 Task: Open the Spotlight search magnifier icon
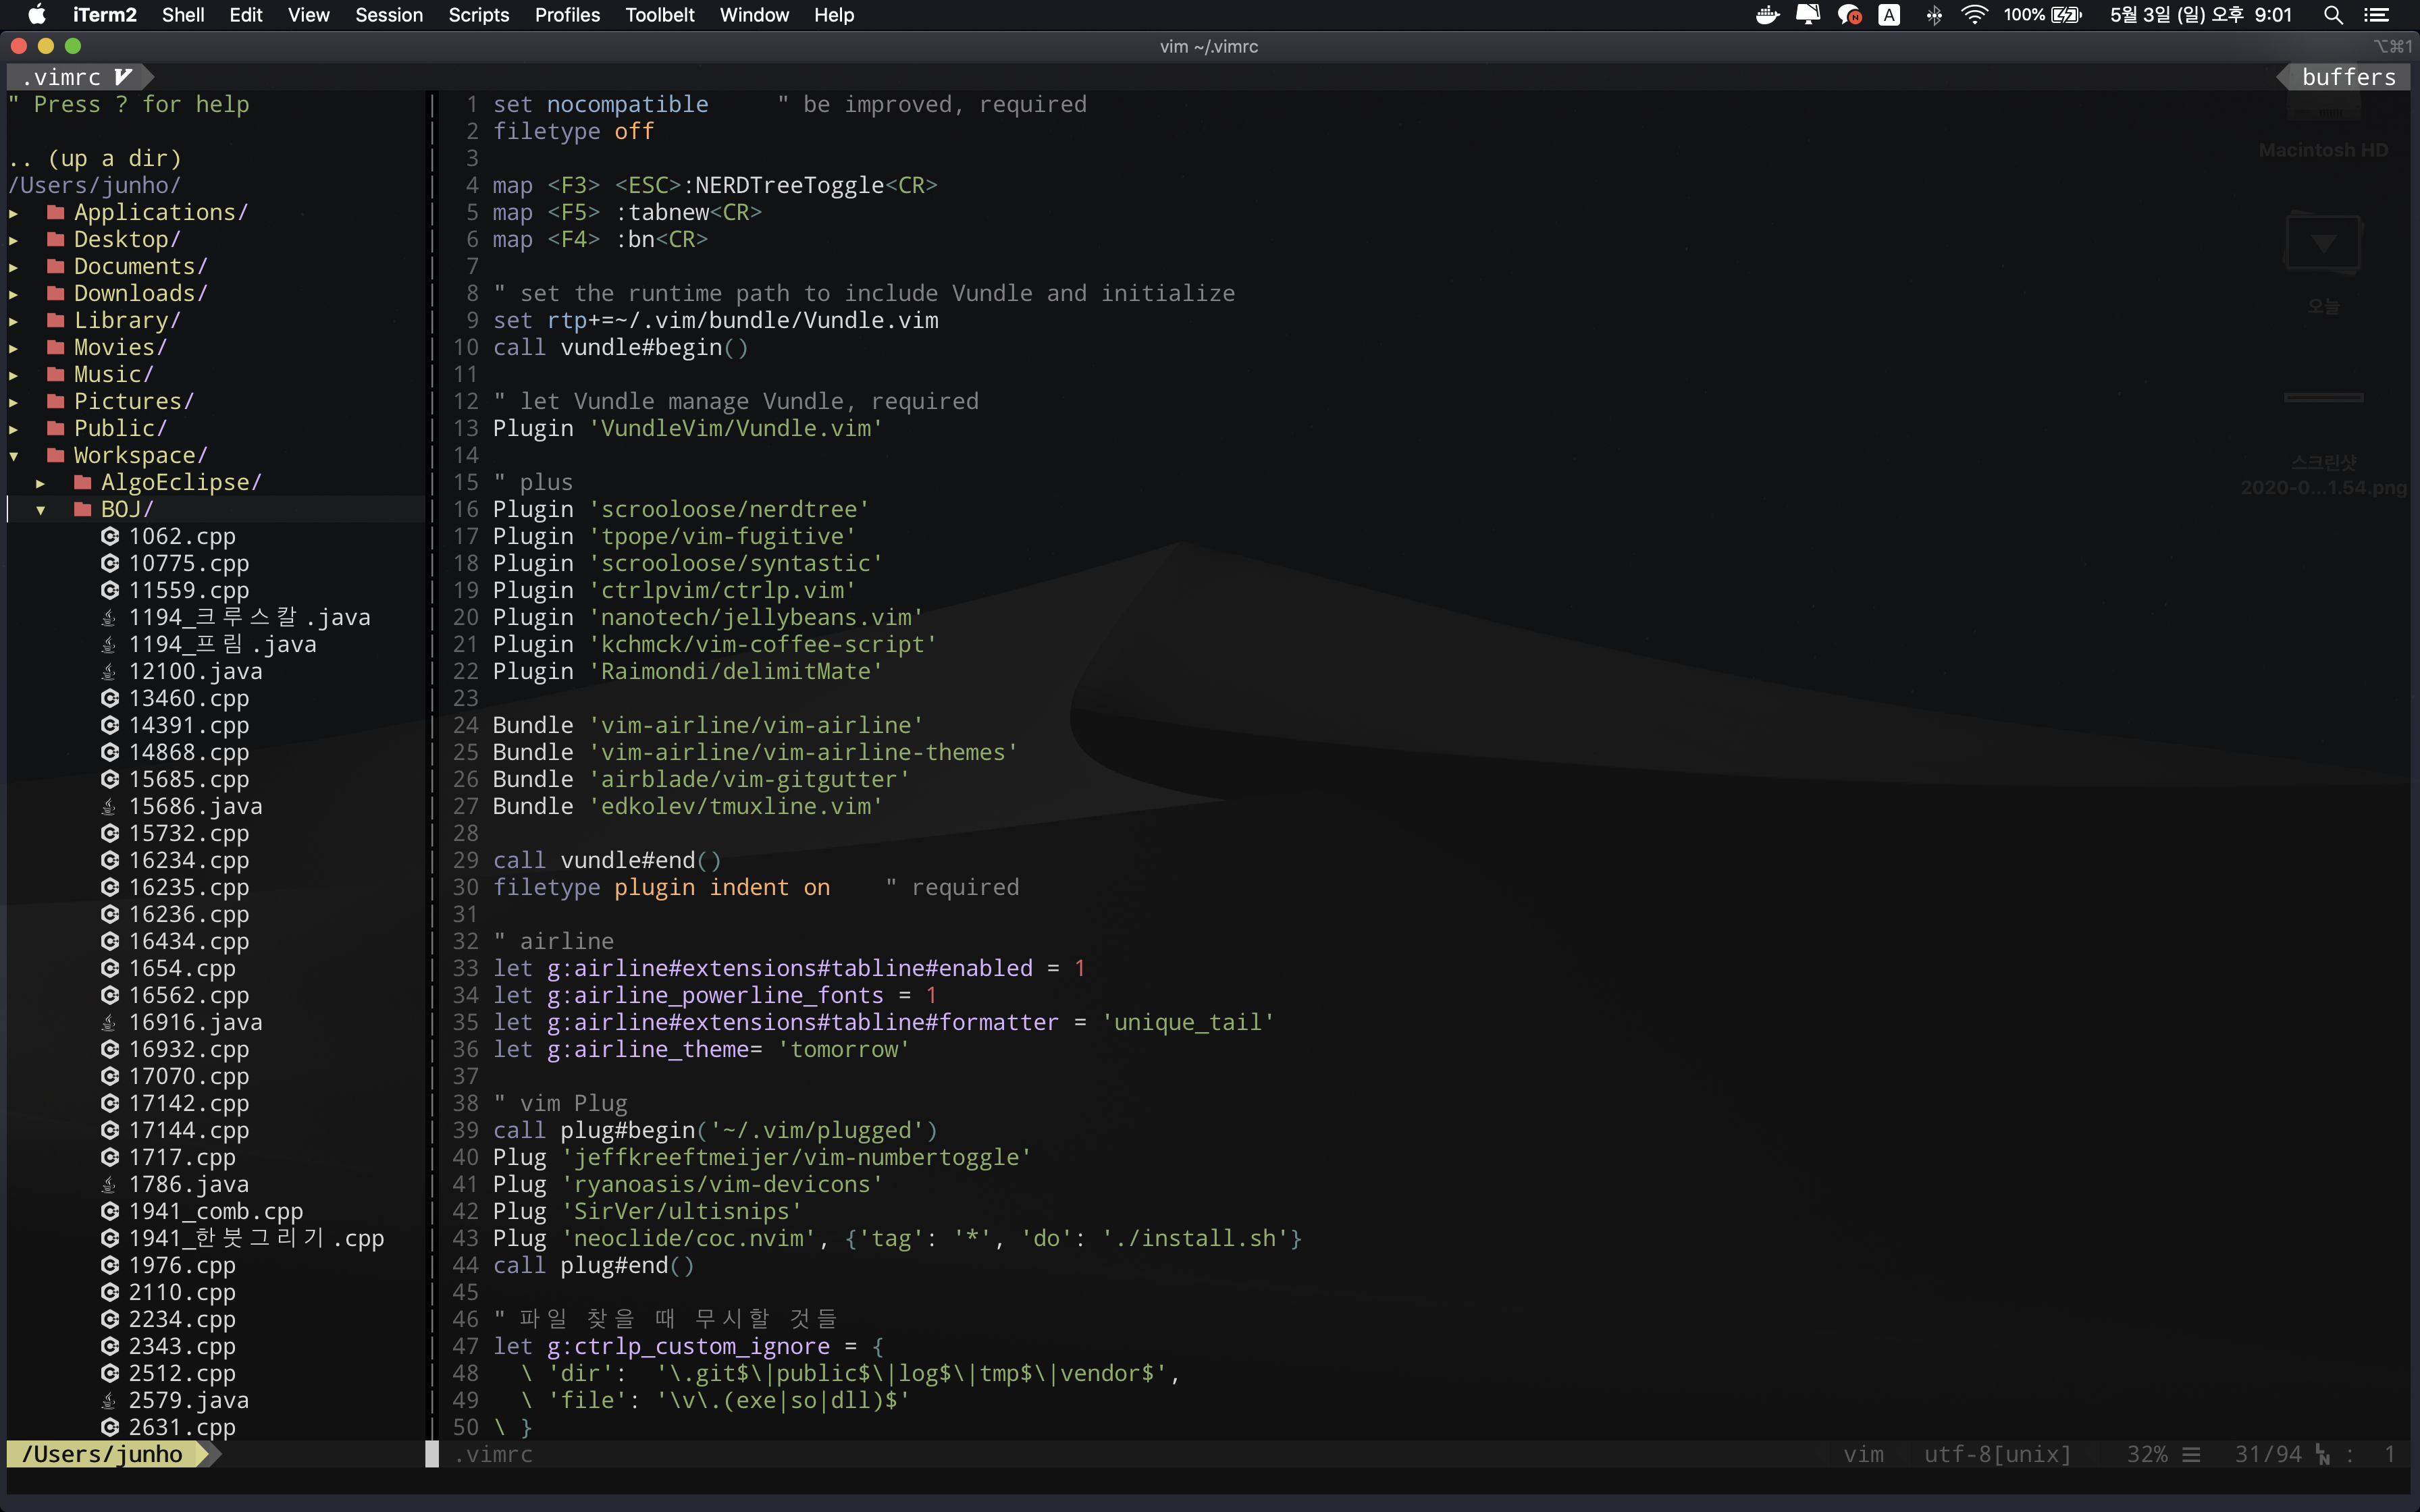2333,15
